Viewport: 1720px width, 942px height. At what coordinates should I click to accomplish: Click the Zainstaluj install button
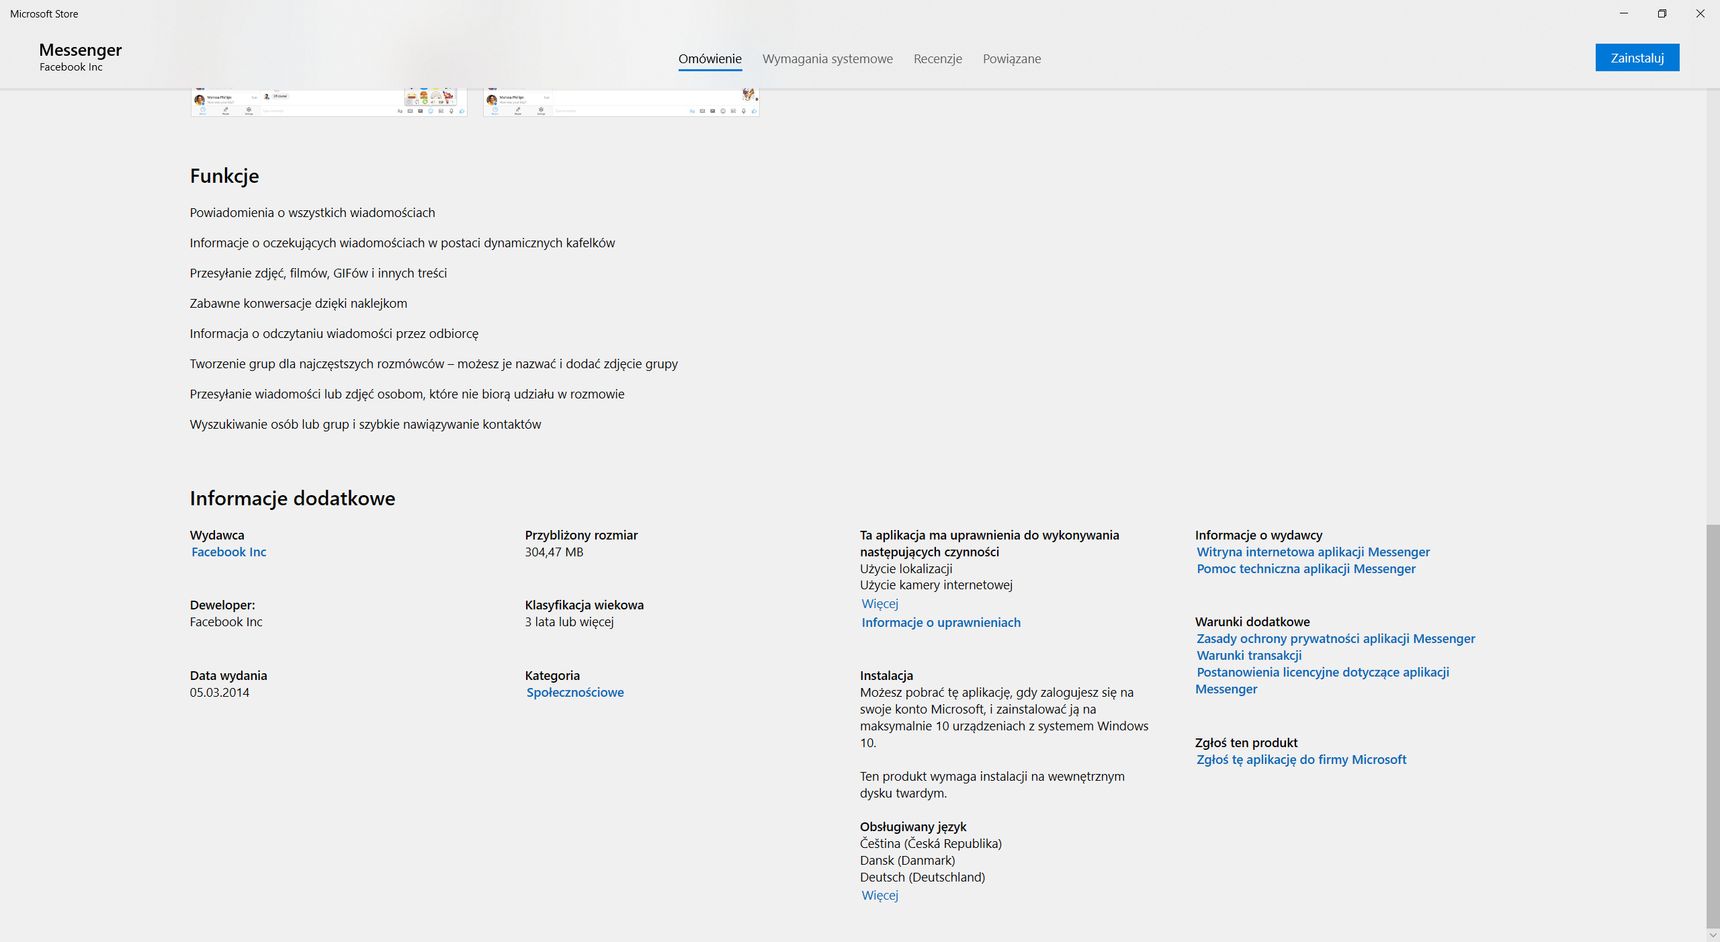pyautogui.click(x=1637, y=58)
